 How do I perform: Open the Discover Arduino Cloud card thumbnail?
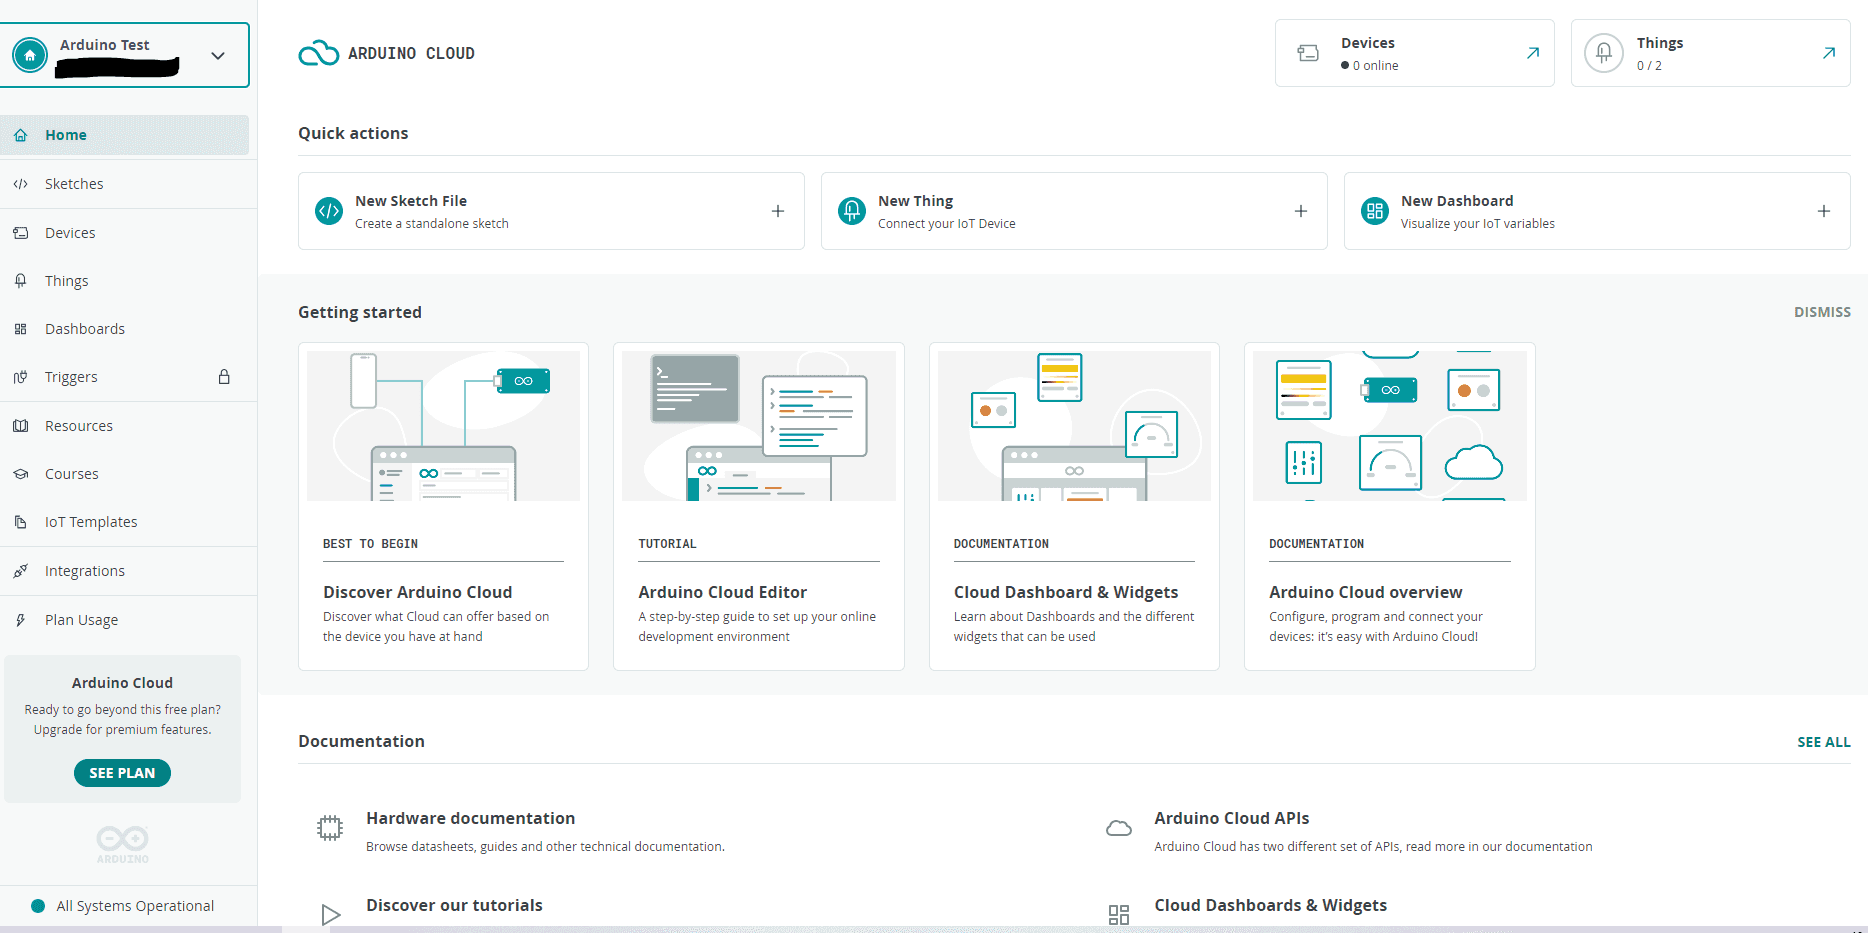coord(443,426)
